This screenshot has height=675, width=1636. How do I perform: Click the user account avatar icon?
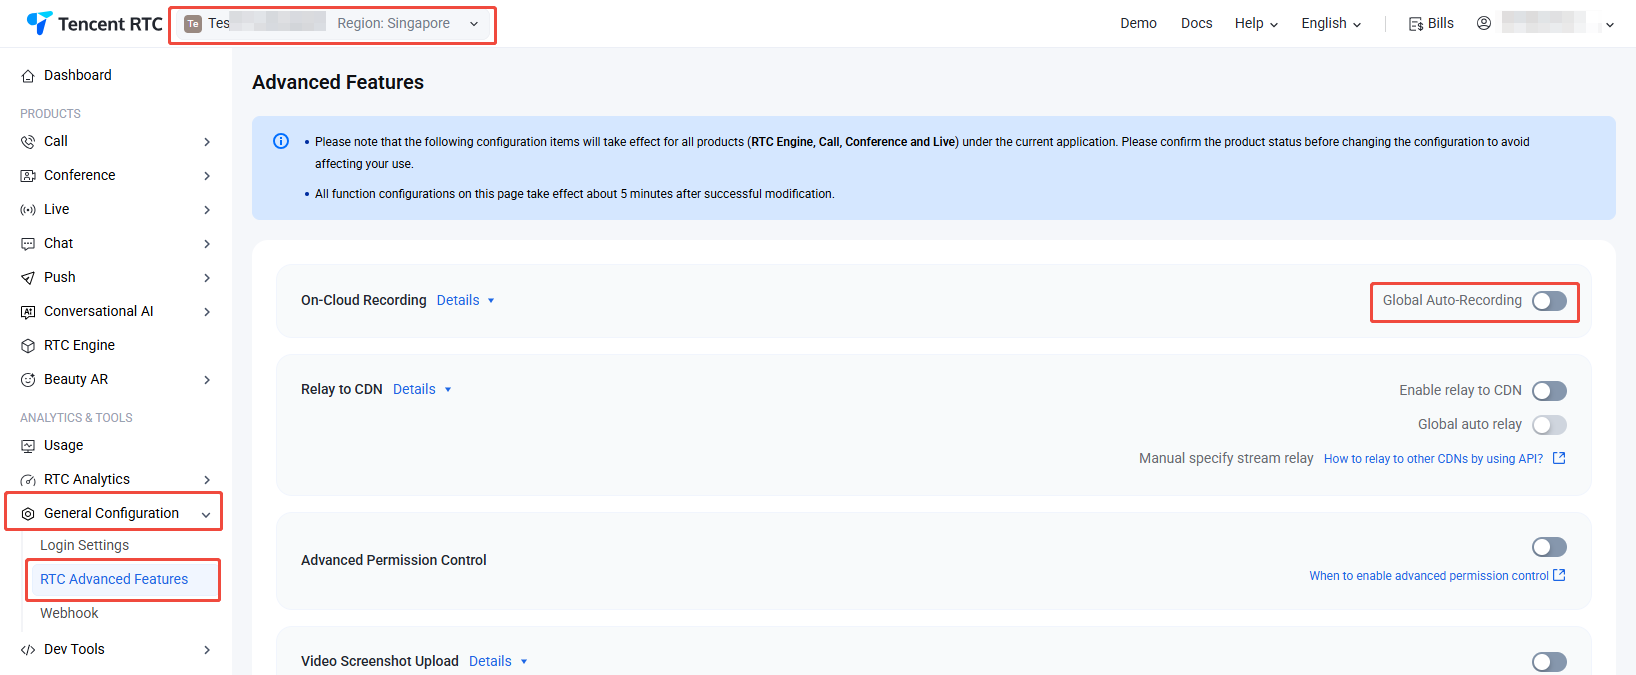point(1484,23)
